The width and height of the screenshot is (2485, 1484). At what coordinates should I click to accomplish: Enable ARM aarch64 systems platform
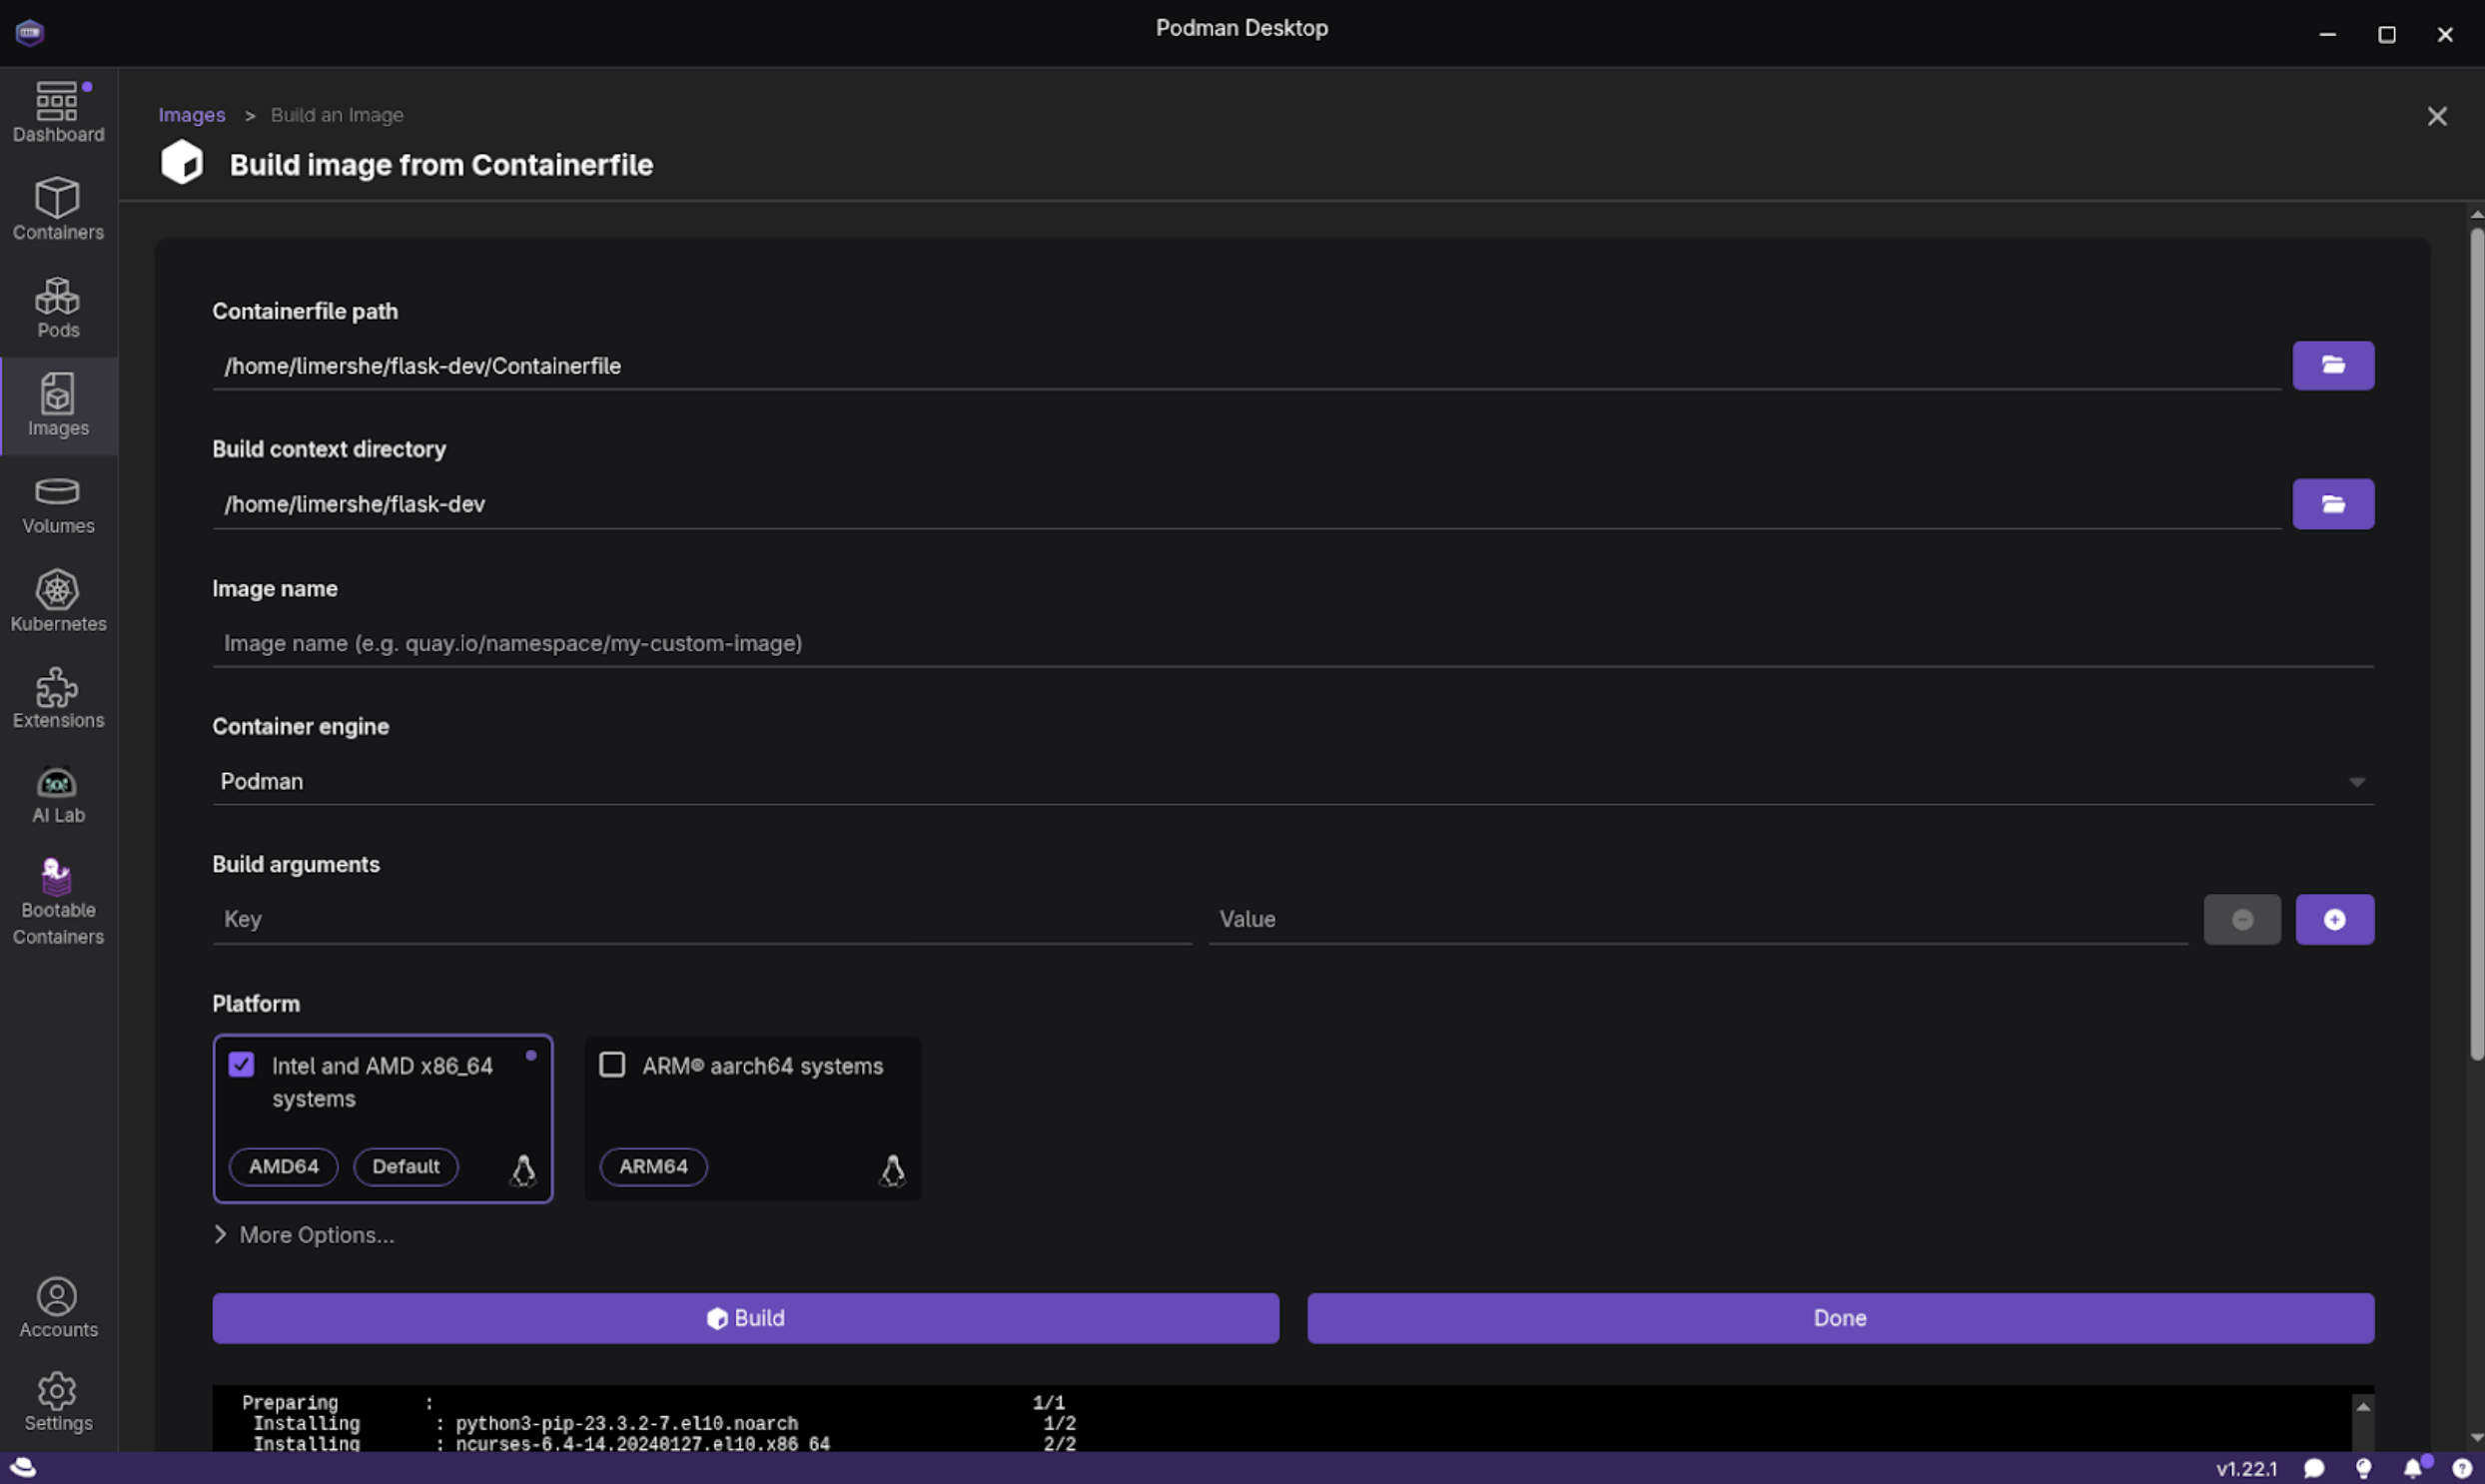tap(612, 1064)
